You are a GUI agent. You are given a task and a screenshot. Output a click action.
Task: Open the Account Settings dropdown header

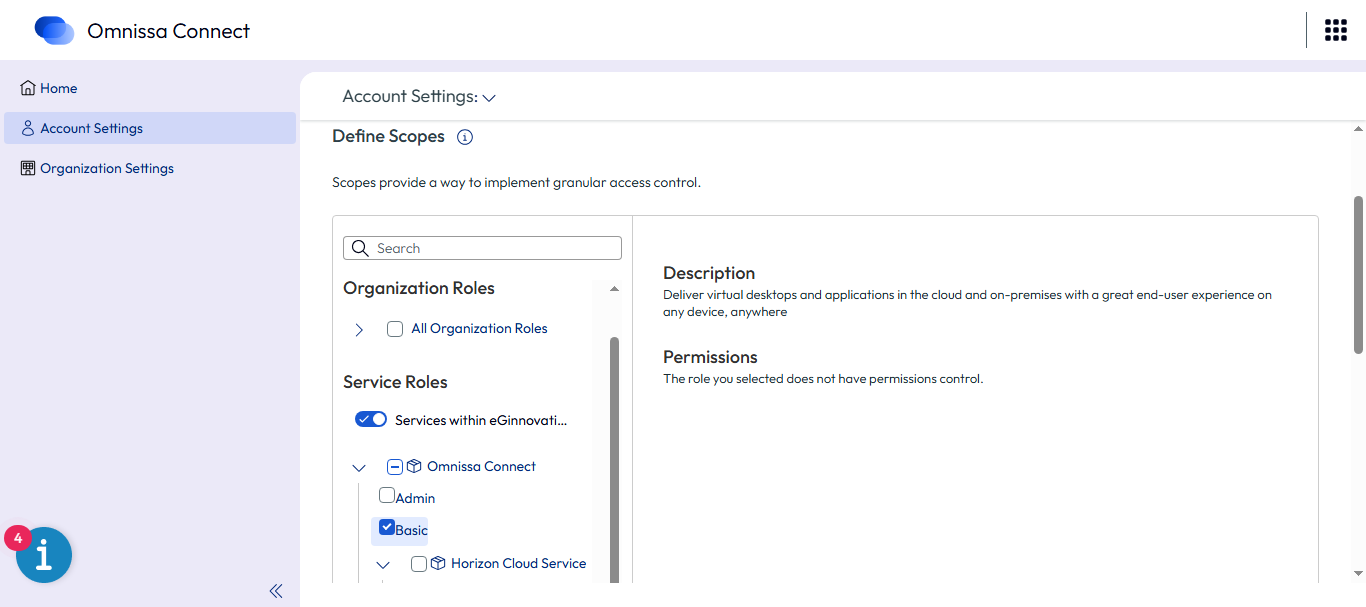(x=419, y=97)
